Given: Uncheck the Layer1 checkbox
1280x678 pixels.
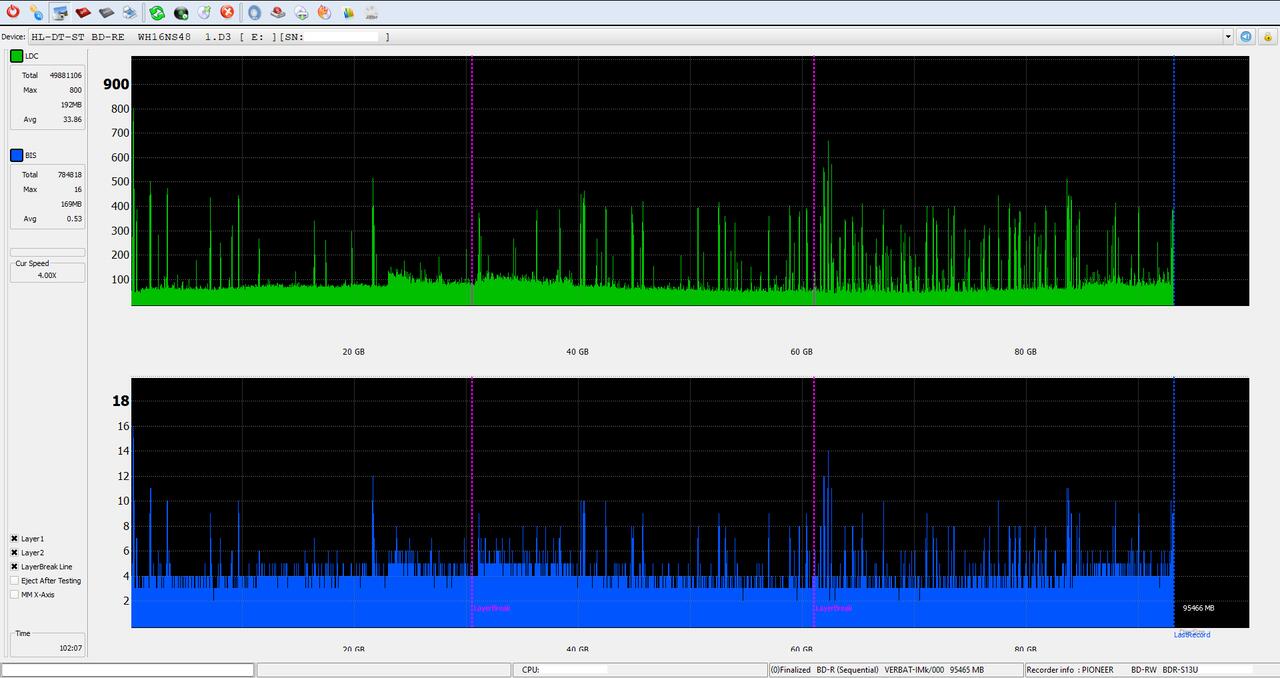Looking at the screenshot, I should (x=15, y=538).
